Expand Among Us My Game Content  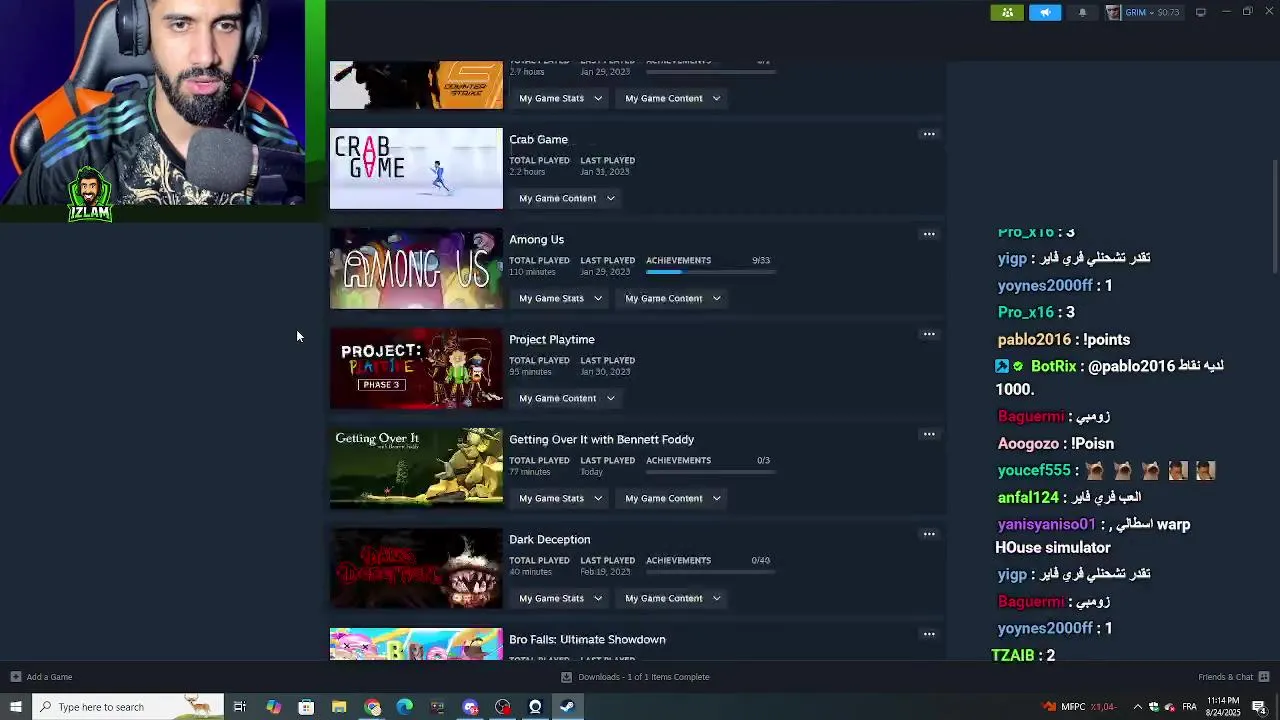point(672,298)
